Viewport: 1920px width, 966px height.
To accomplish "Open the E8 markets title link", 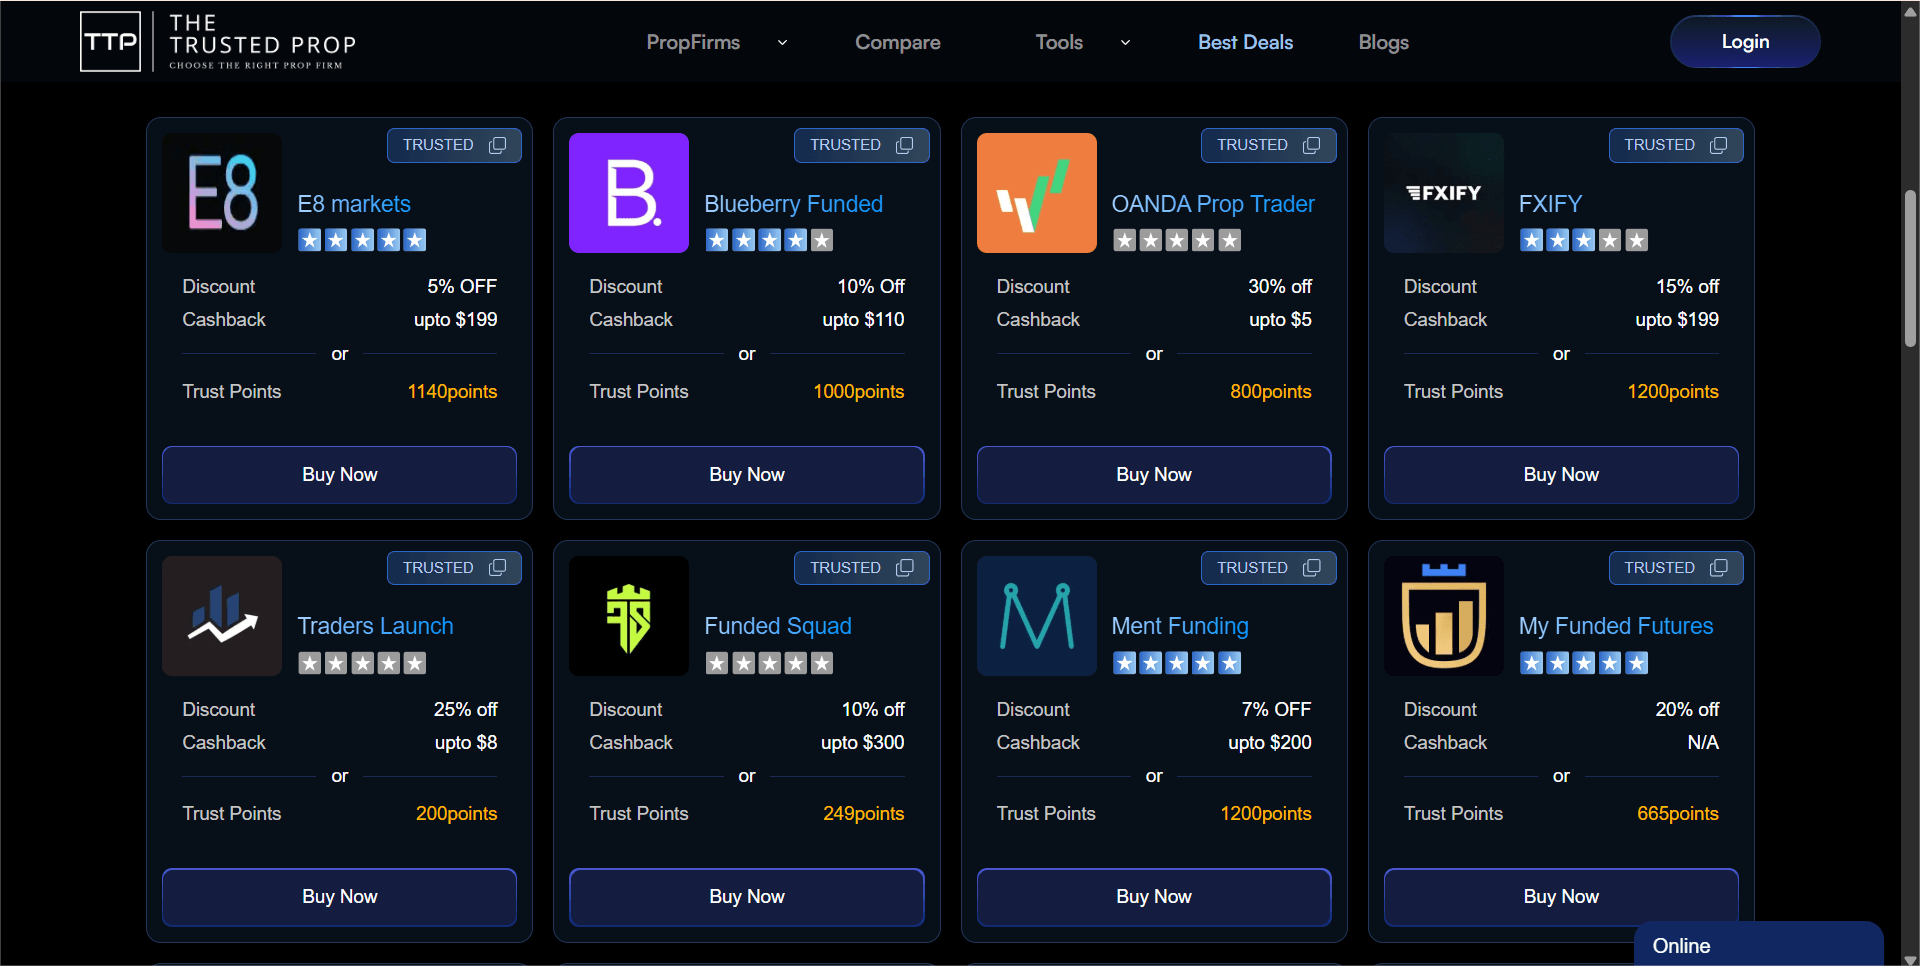I will click(354, 204).
